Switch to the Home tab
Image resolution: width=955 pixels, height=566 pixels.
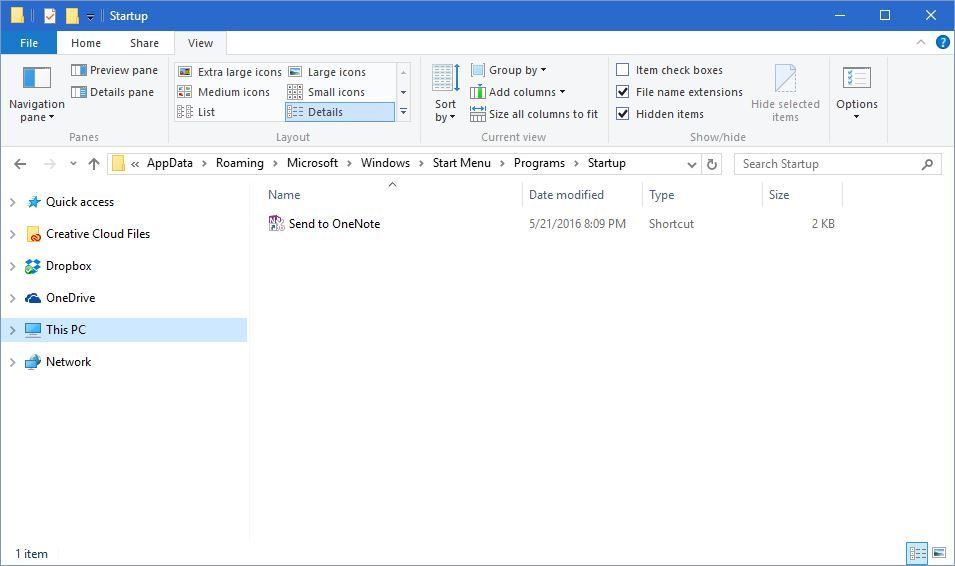tap(86, 43)
